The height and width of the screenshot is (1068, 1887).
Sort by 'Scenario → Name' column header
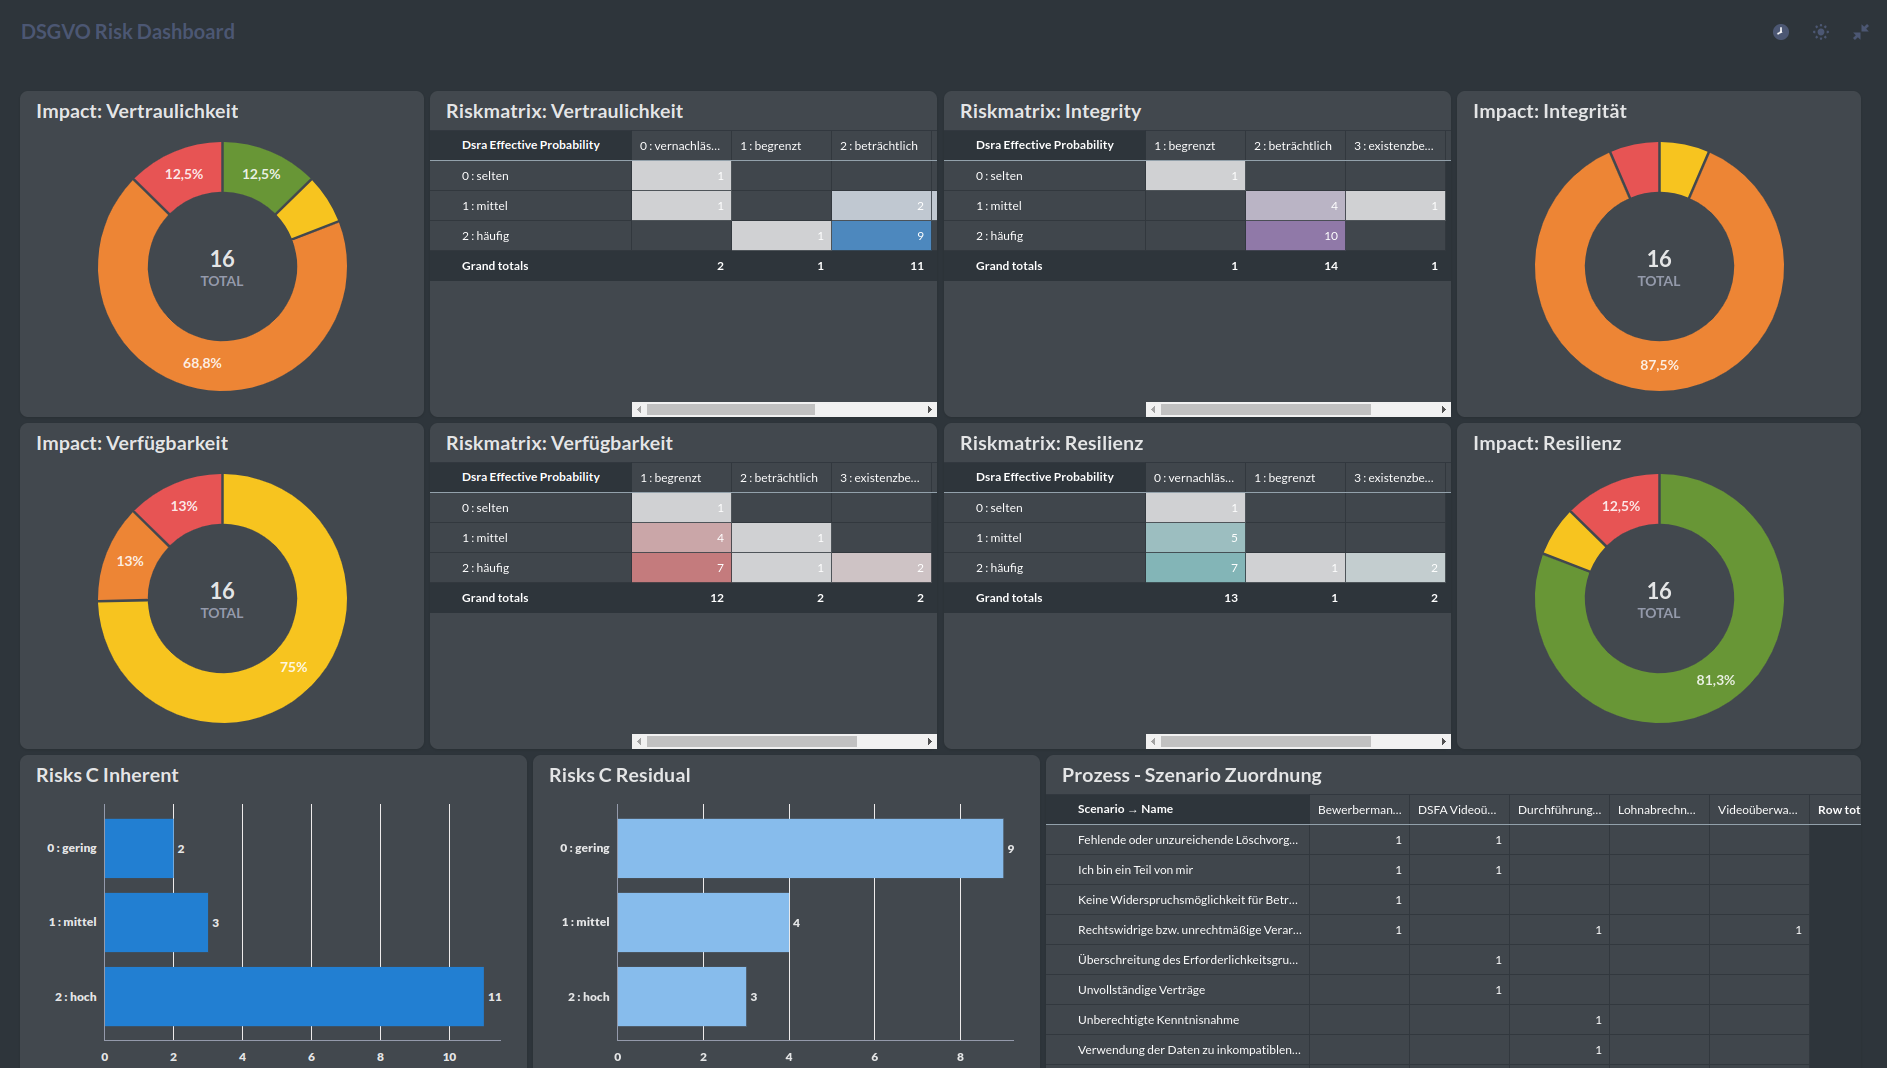tap(1124, 809)
